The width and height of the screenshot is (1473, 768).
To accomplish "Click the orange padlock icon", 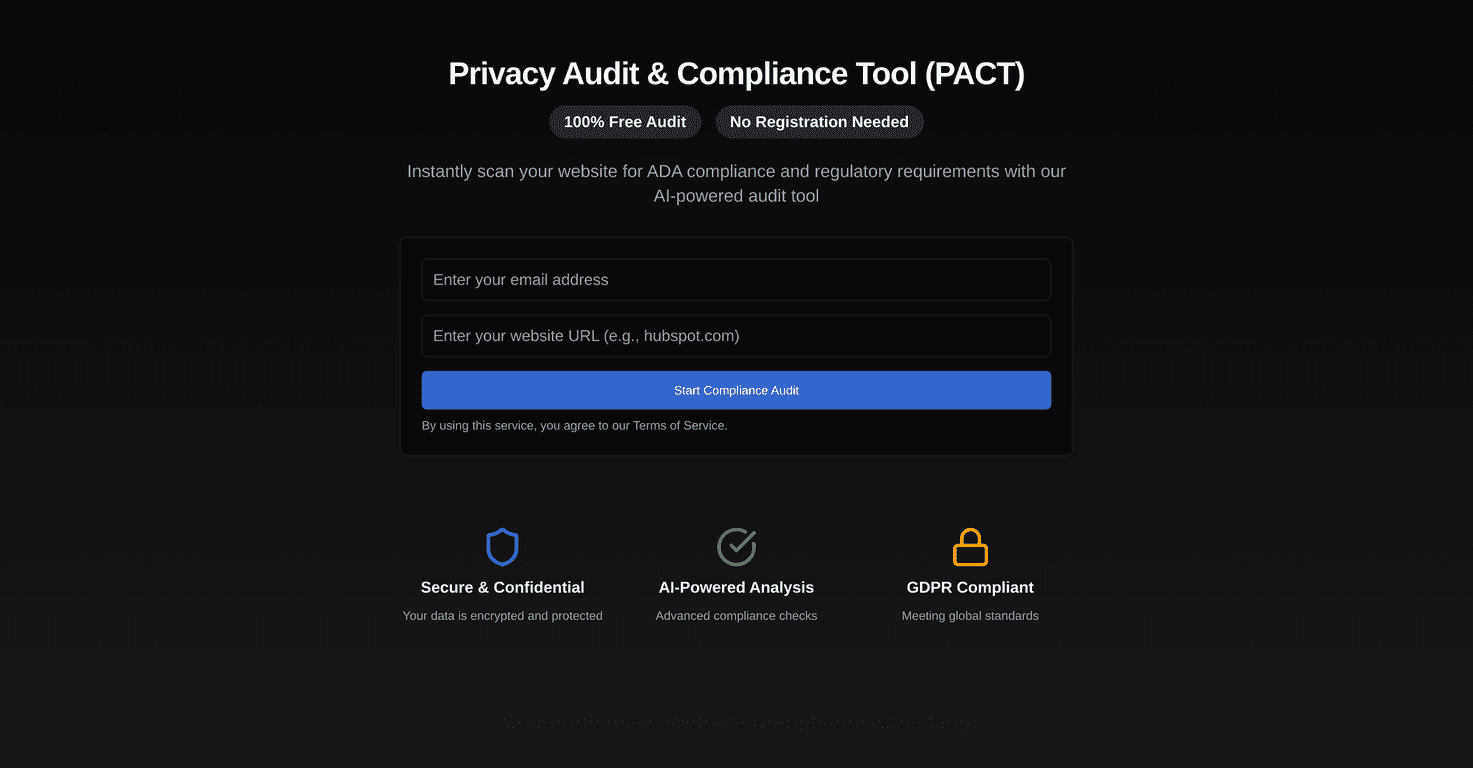I will click(970, 547).
